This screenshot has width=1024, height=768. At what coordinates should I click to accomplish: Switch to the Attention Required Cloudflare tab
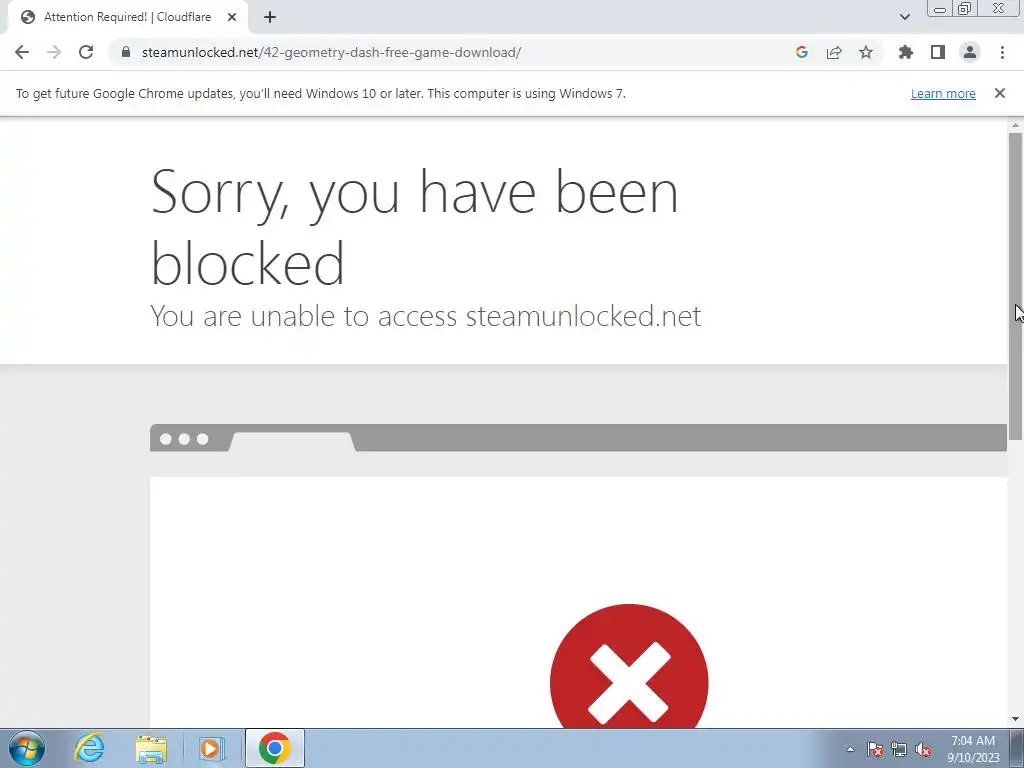coord(127,17)
